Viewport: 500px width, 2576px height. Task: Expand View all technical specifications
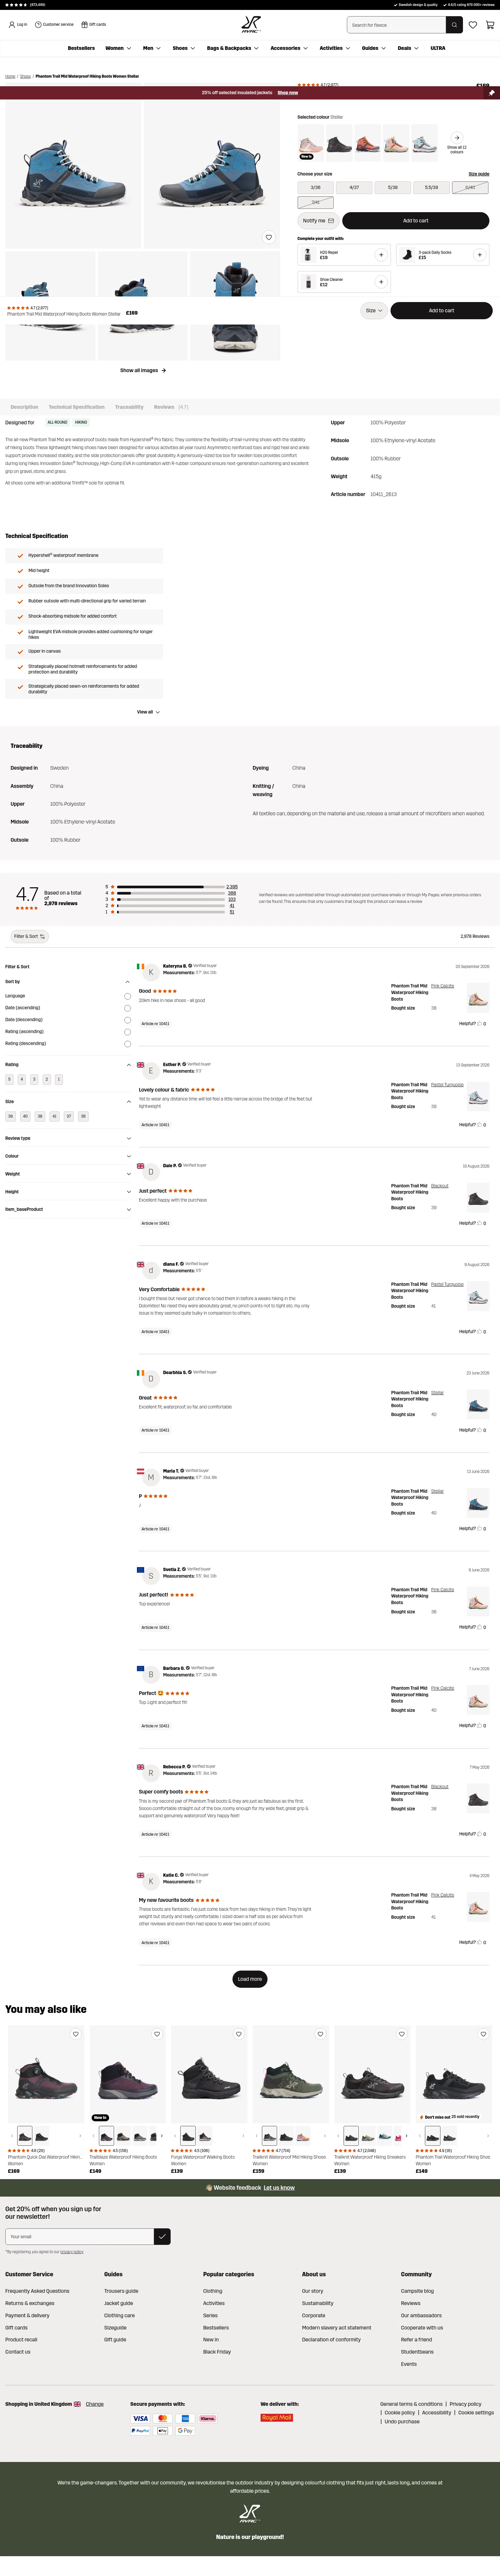[x=148, y=712]
